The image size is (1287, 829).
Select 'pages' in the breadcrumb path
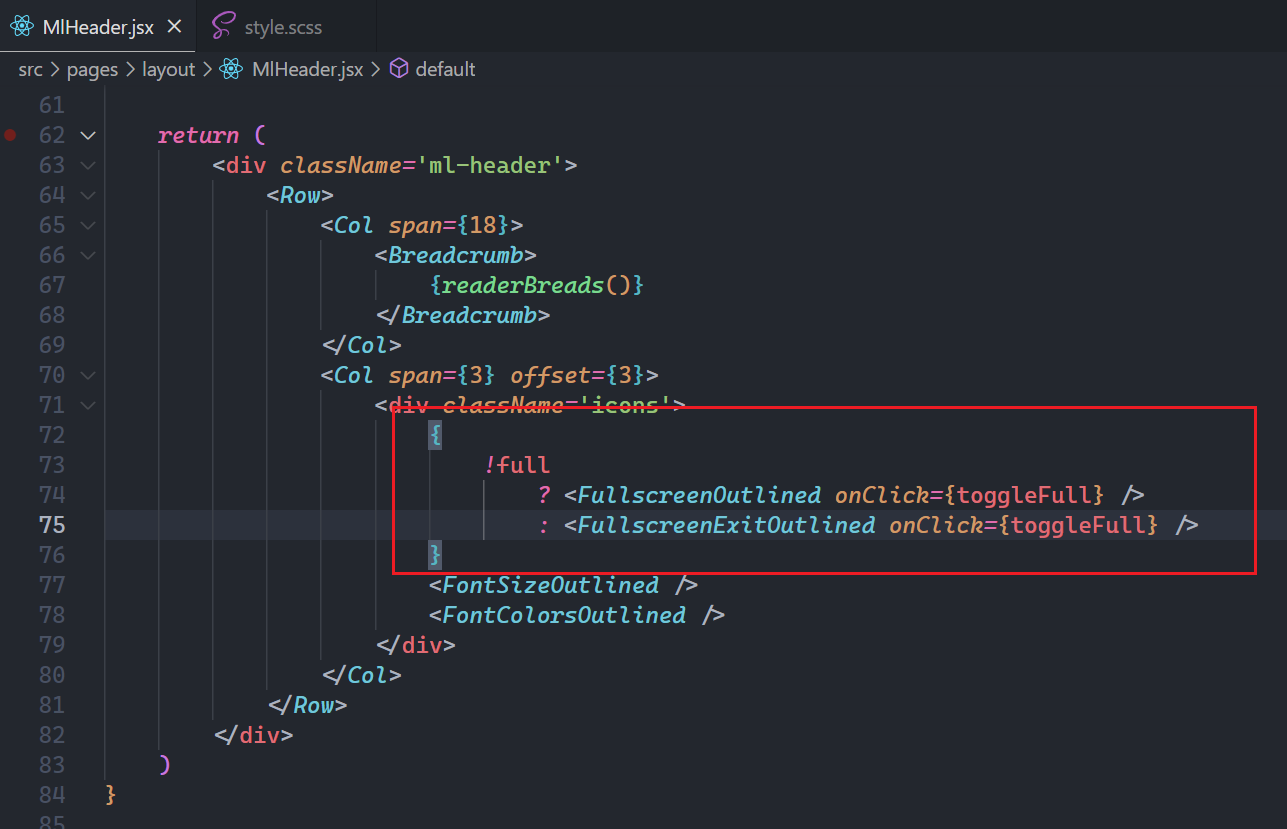[x=92, y=70]
